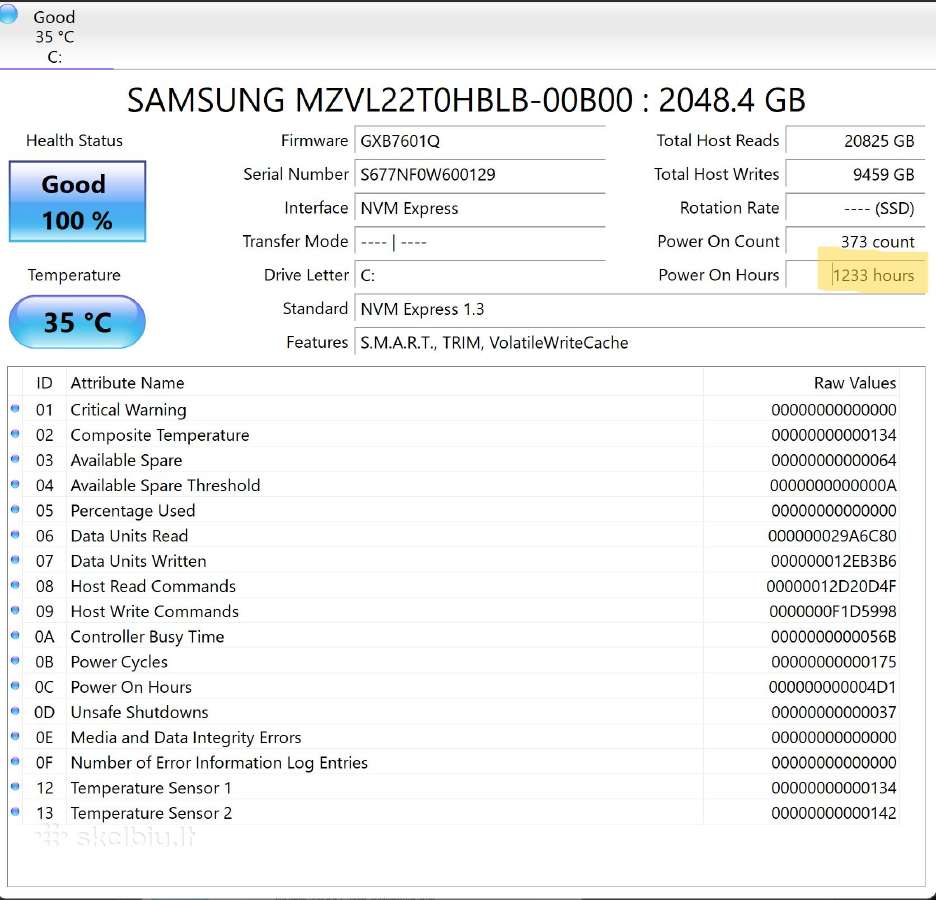Click status dot beside Critical Warning
The height and width of the screenshot is (900, 936).
click(16, 409)
